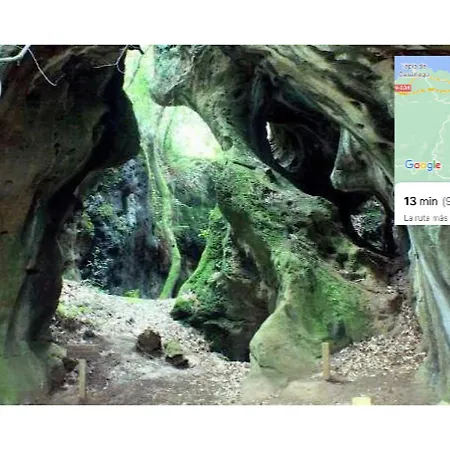The height and width of the screenshot is (450, 450).
Task: Click the Google logo on the map
Action: point(423,165)
